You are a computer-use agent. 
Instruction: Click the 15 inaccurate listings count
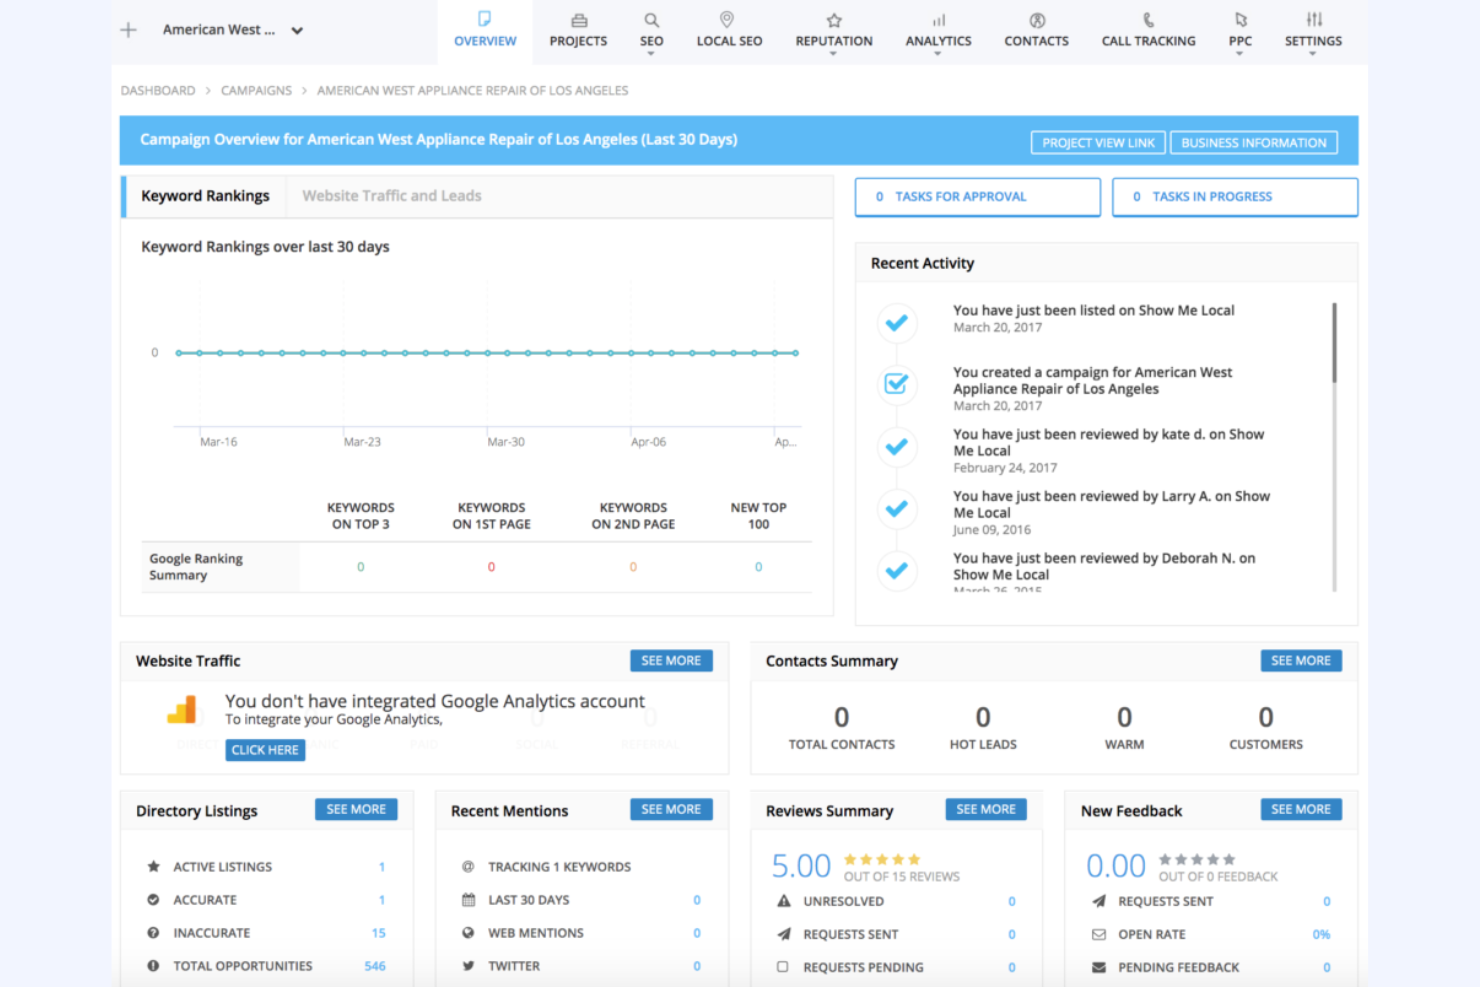coord(378,933)
